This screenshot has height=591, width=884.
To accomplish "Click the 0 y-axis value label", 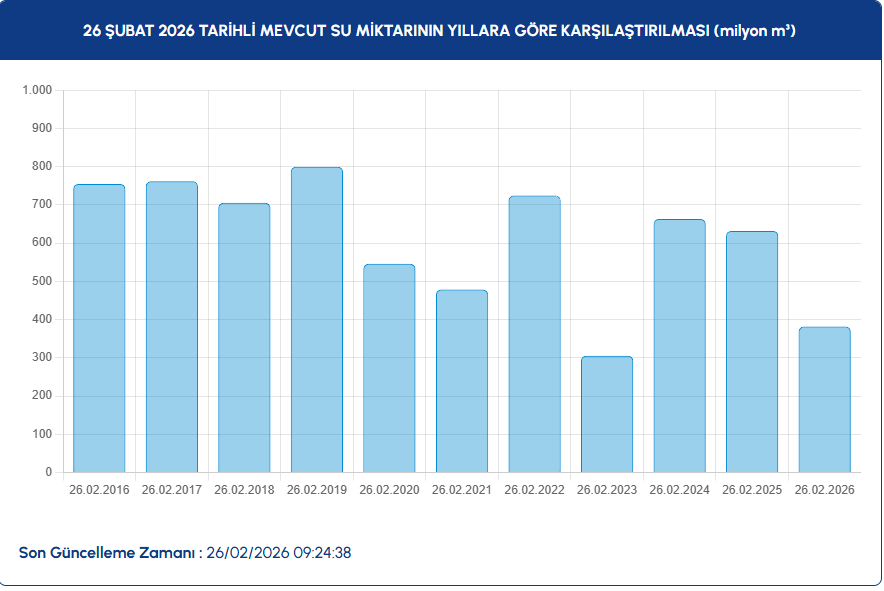I will [47, 472].
